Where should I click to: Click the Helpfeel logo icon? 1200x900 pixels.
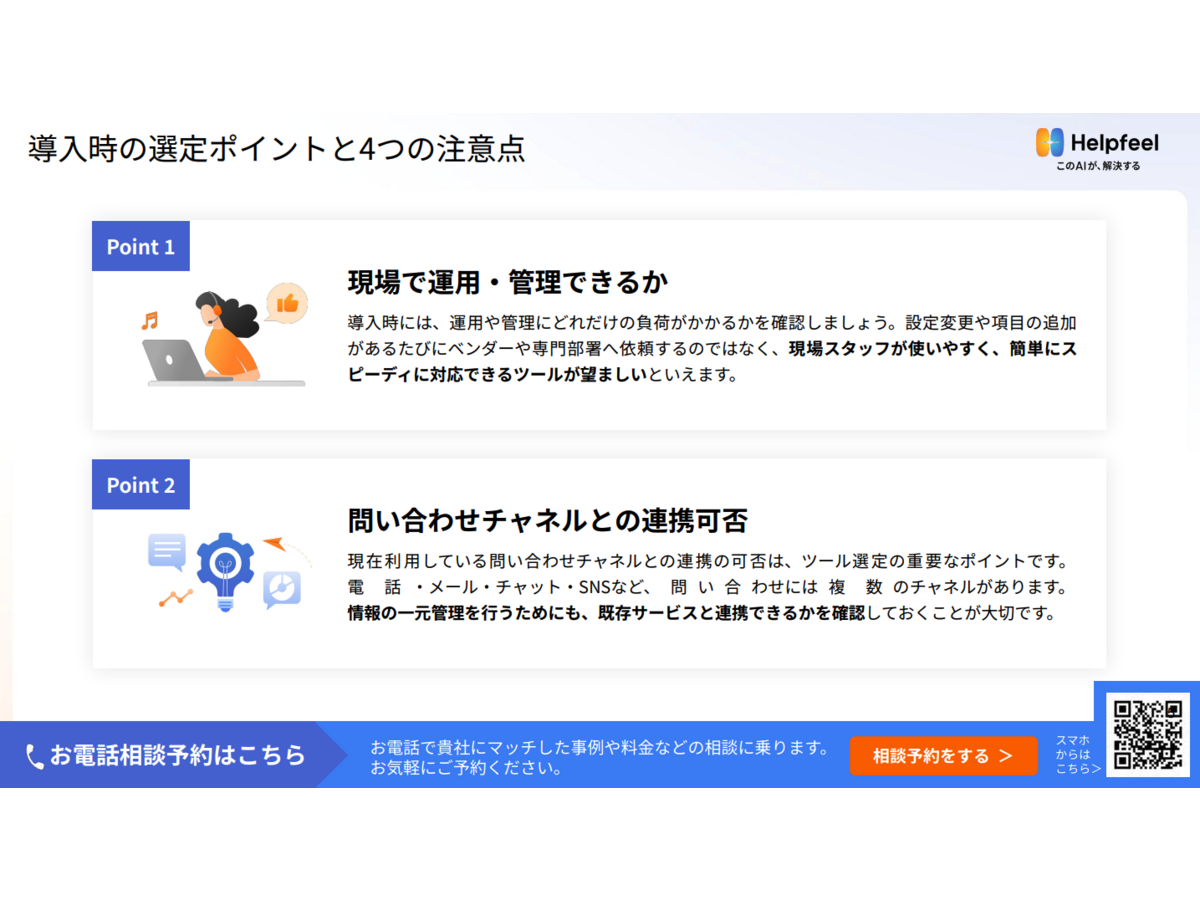click(1049, 142)
